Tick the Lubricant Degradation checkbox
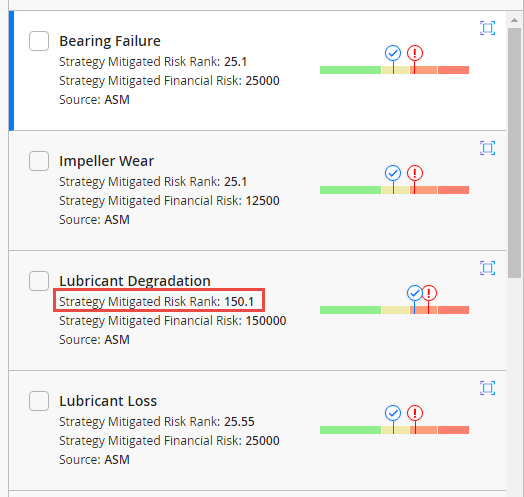The image size is (524, 497). [x=39, y=281]
